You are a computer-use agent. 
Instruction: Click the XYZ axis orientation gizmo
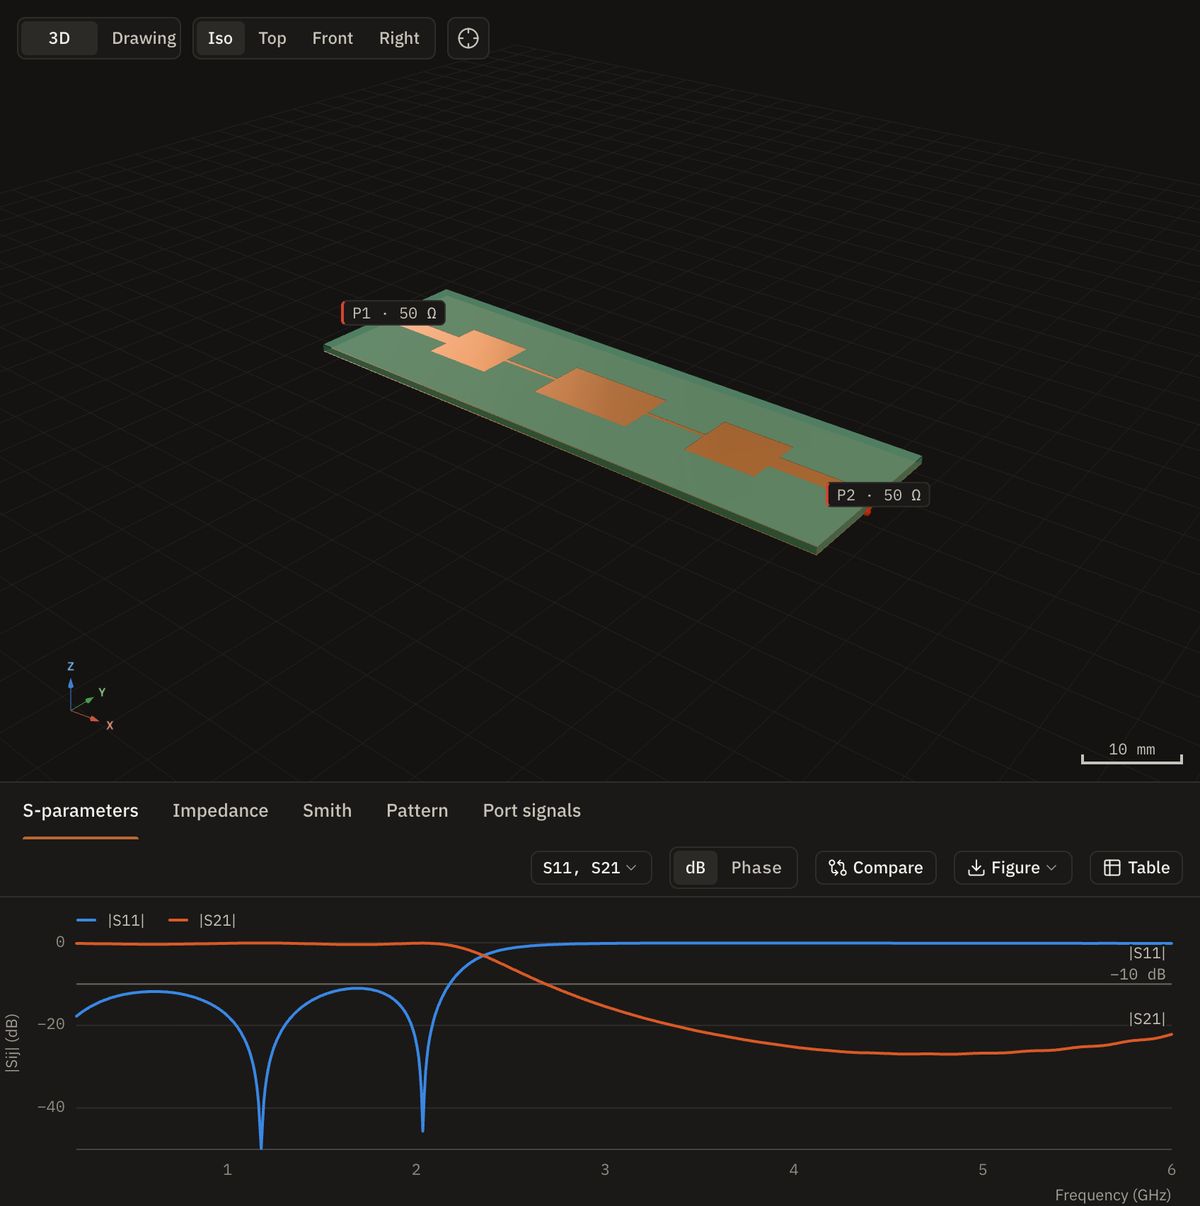90,697
